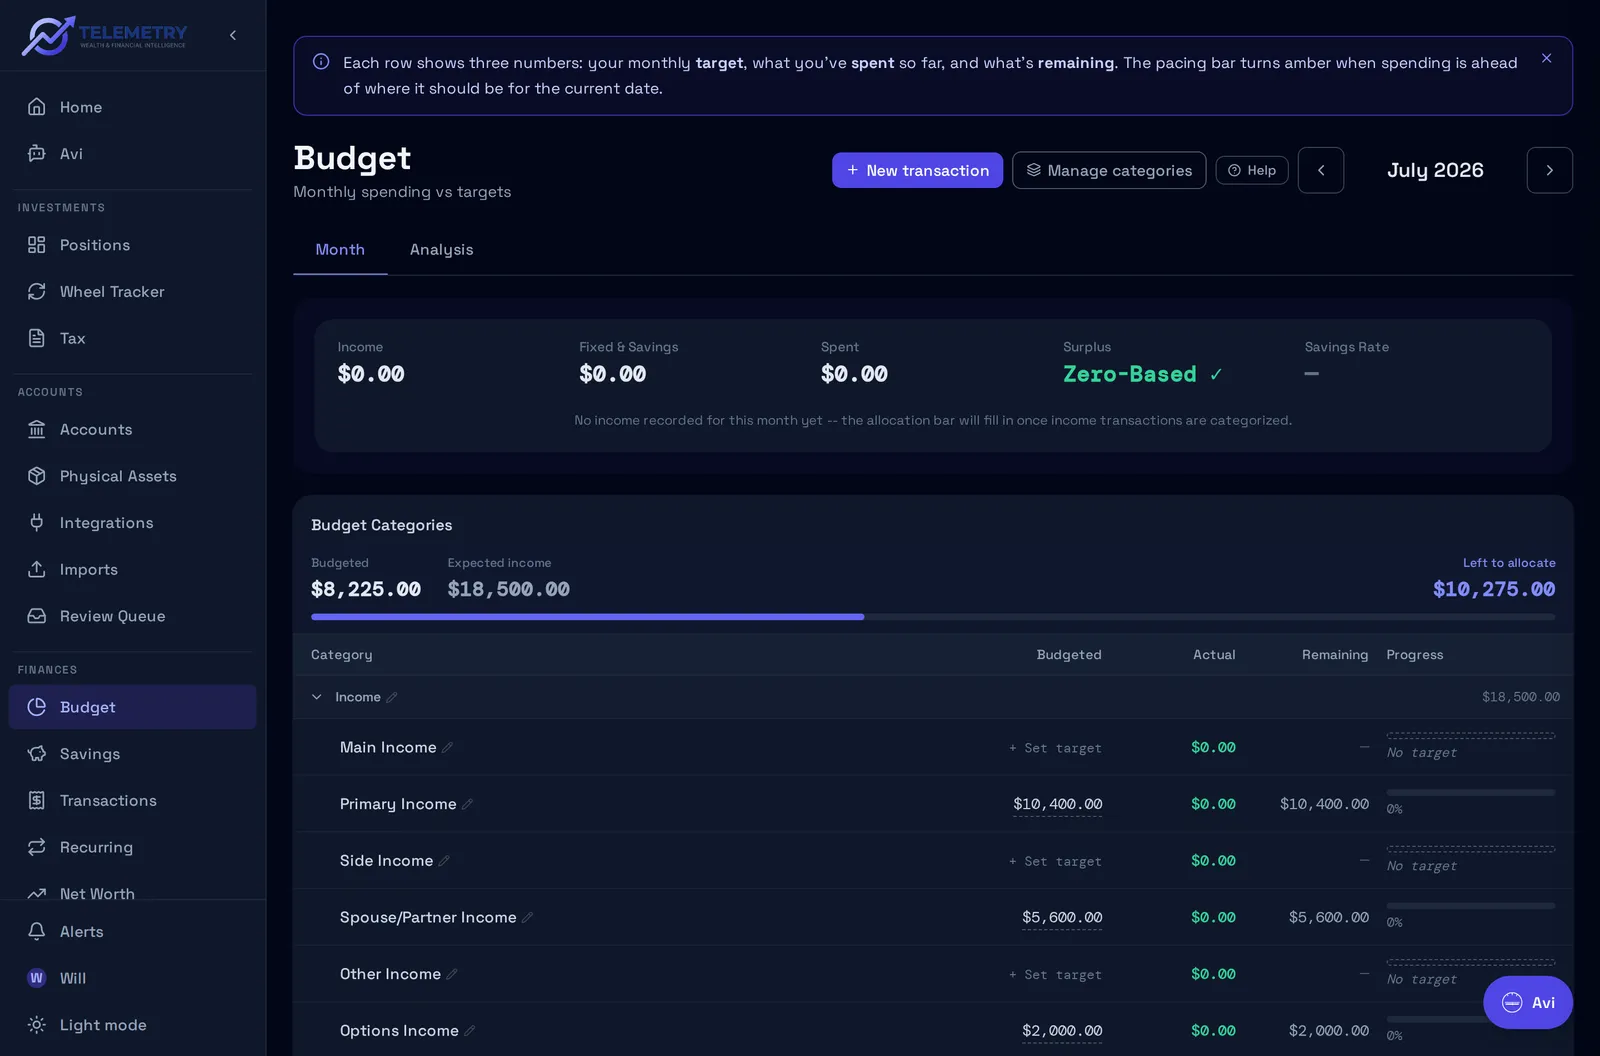Click the Telemetry logo

tap(104, 35)
